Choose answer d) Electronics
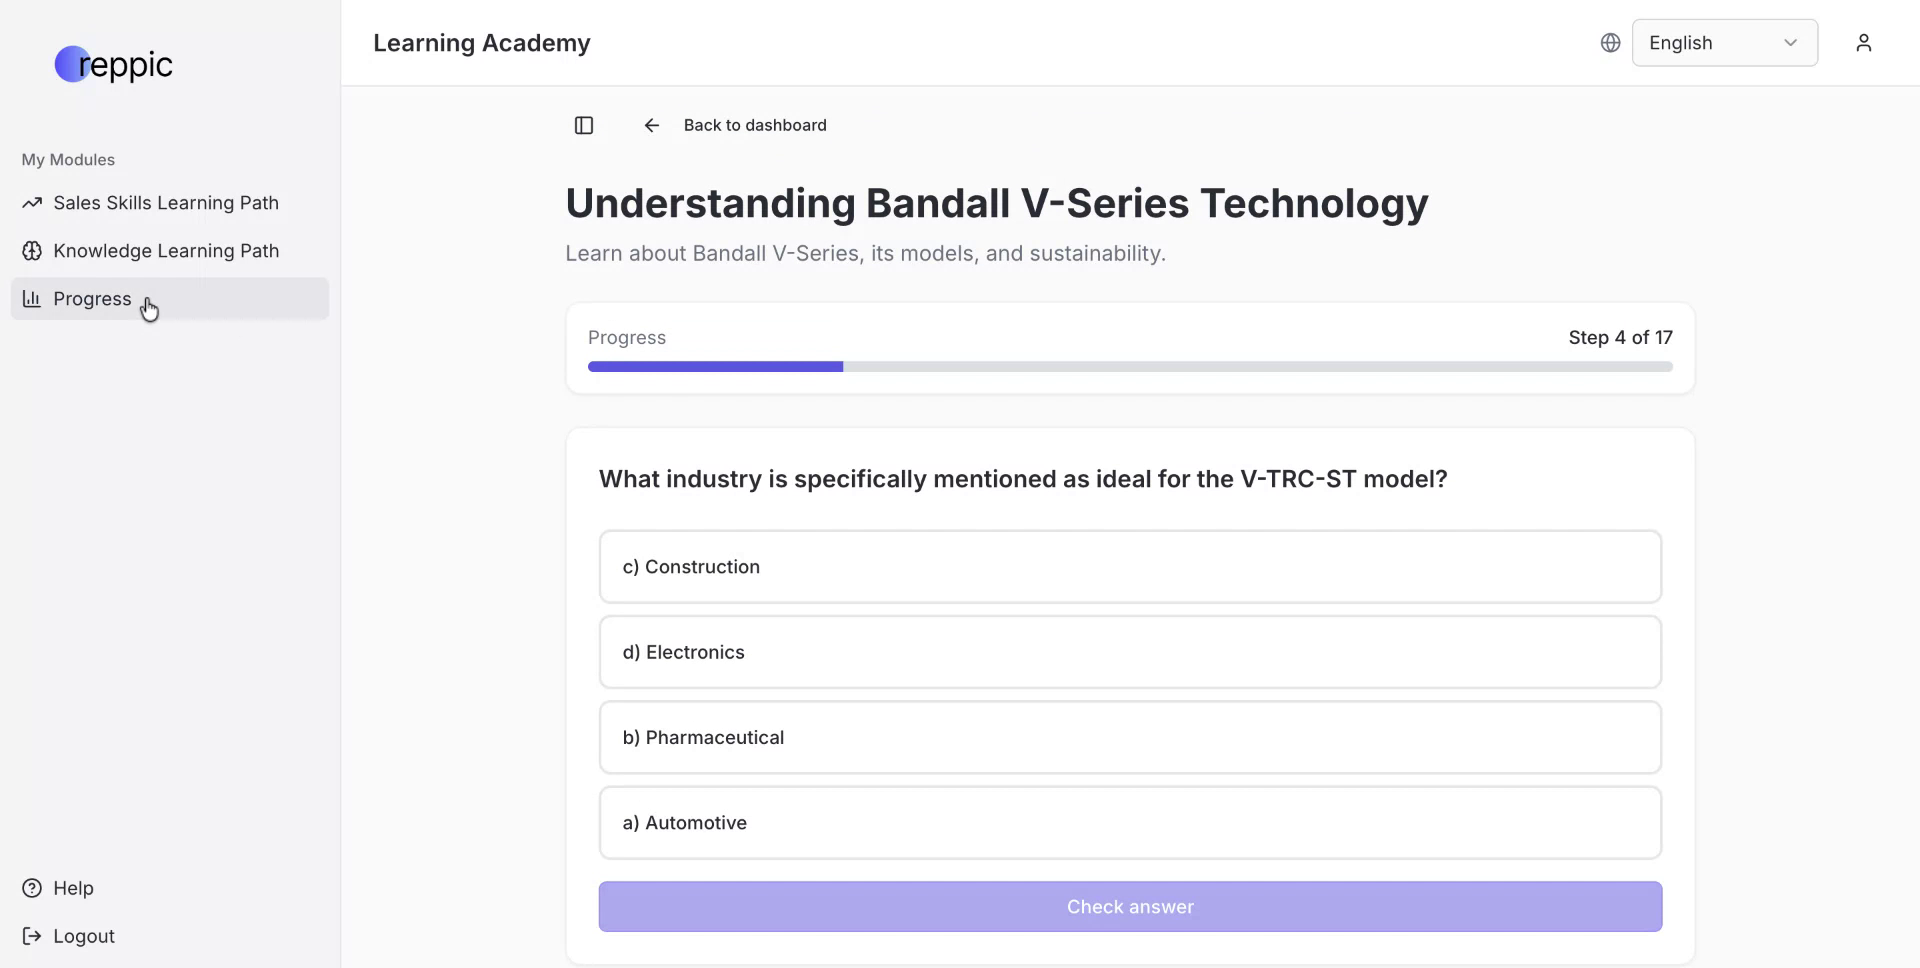Viewport: 1920px width, 968px height. point(1130,652)
